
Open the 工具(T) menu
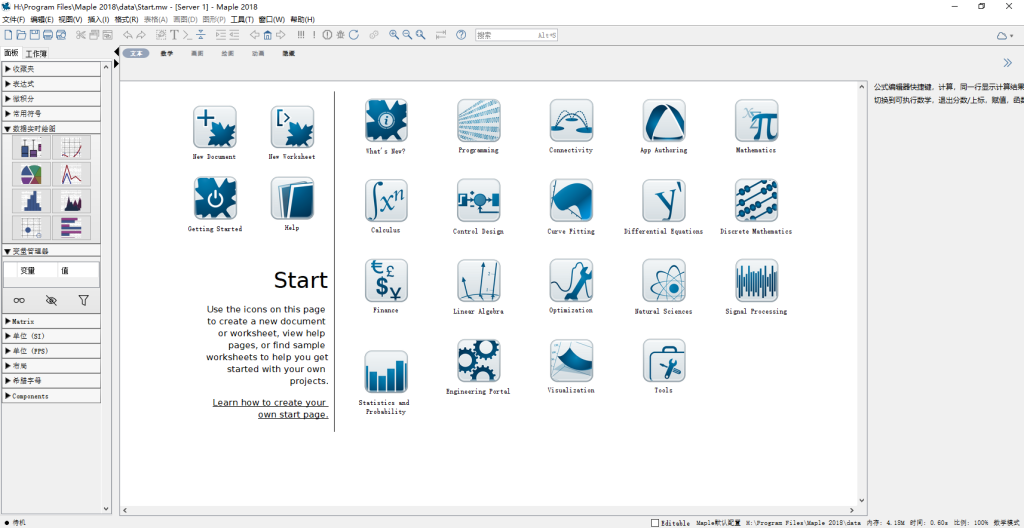click(x=241, y=19)
